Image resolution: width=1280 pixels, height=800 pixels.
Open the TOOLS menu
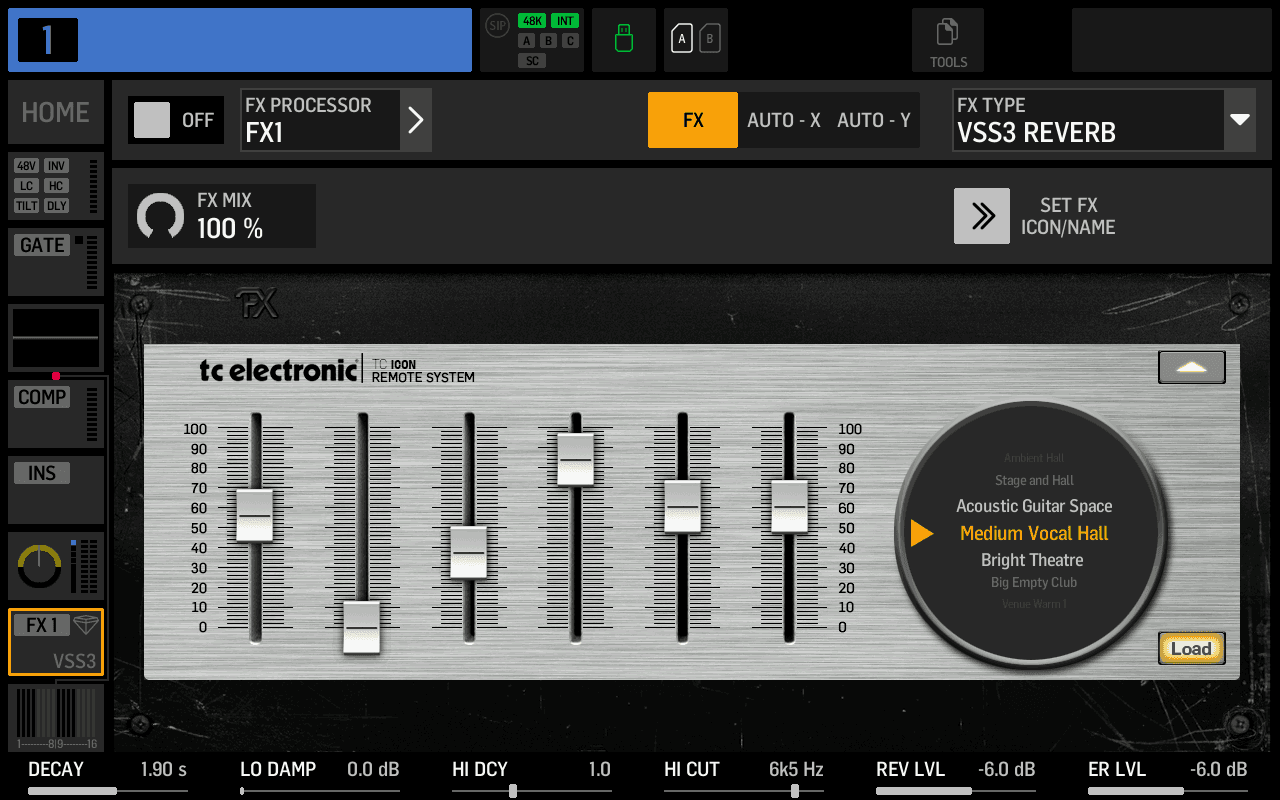[948, 40]
